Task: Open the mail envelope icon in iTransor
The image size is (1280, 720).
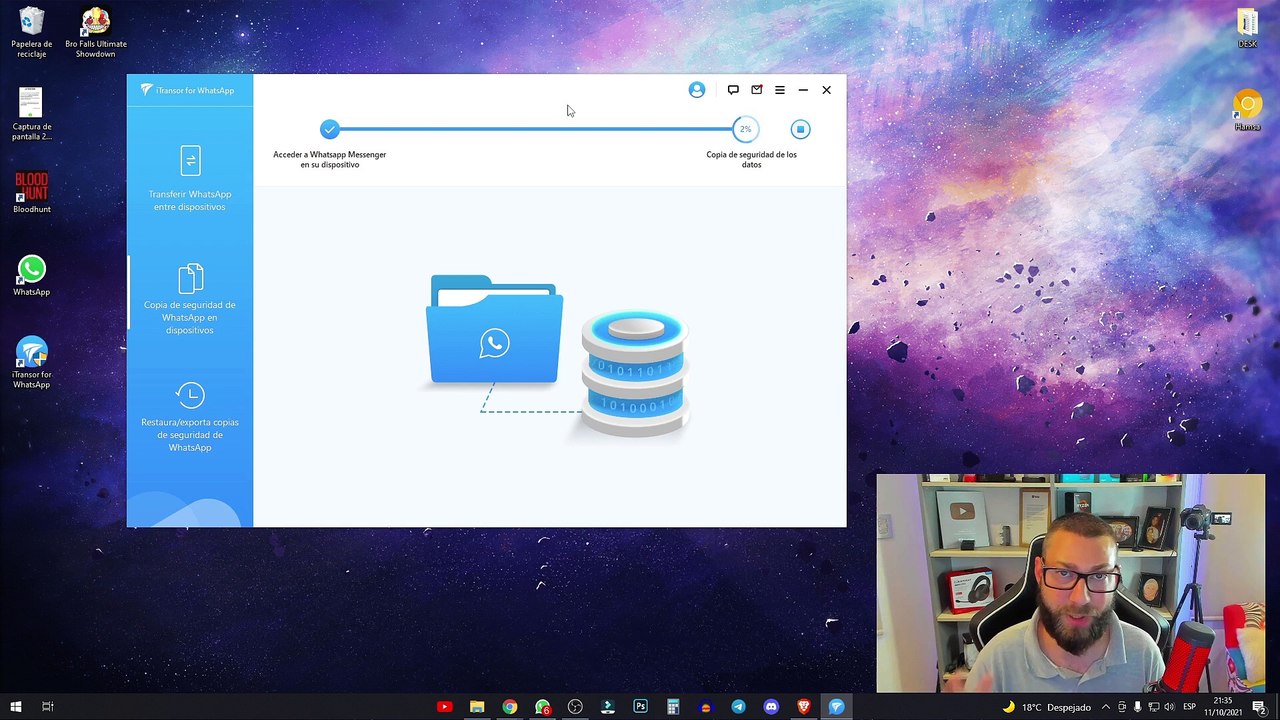Action: coord(757,90)
